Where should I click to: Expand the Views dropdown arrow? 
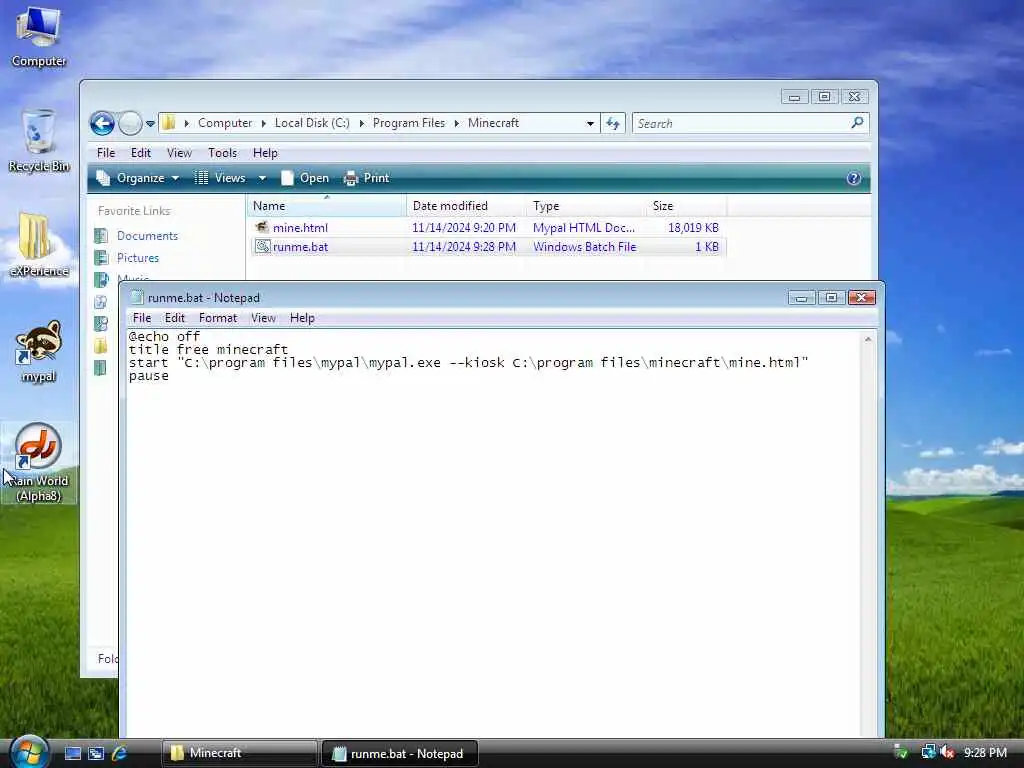coord(262,178)
